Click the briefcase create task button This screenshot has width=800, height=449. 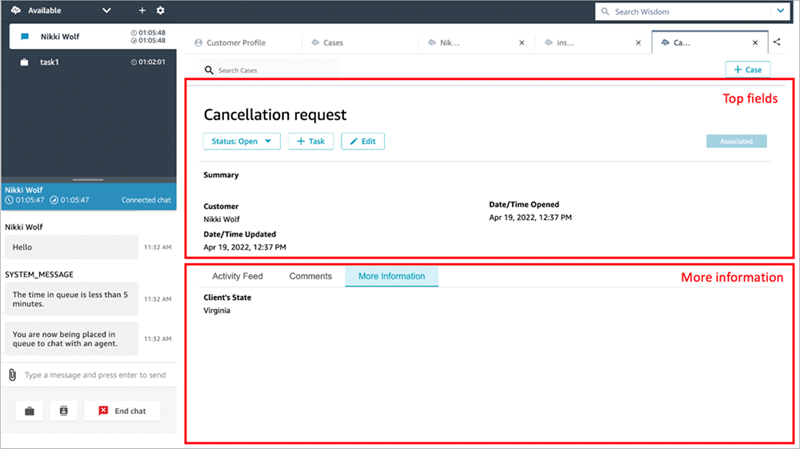point(30,411)
